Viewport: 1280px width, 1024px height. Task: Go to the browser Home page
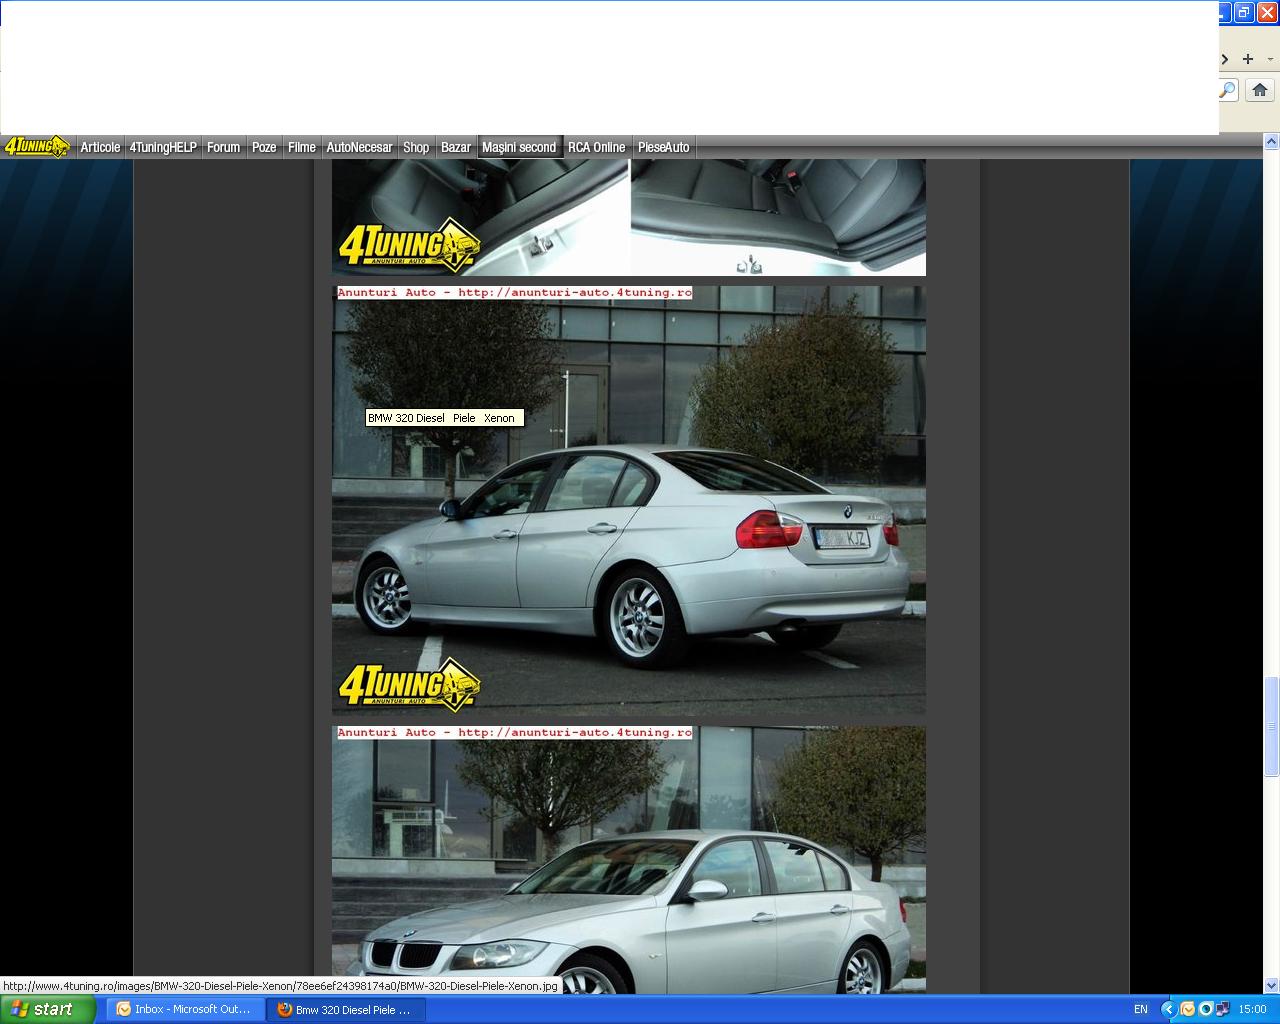click(1260, 90)
